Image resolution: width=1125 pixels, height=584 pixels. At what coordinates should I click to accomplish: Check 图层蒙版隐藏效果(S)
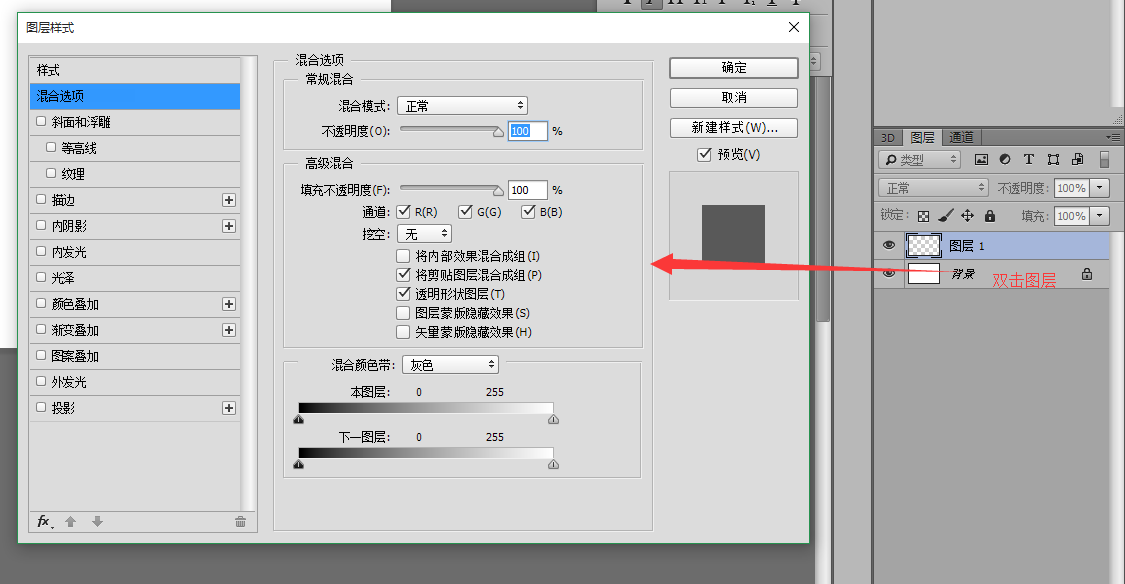[x=403, y=313]
